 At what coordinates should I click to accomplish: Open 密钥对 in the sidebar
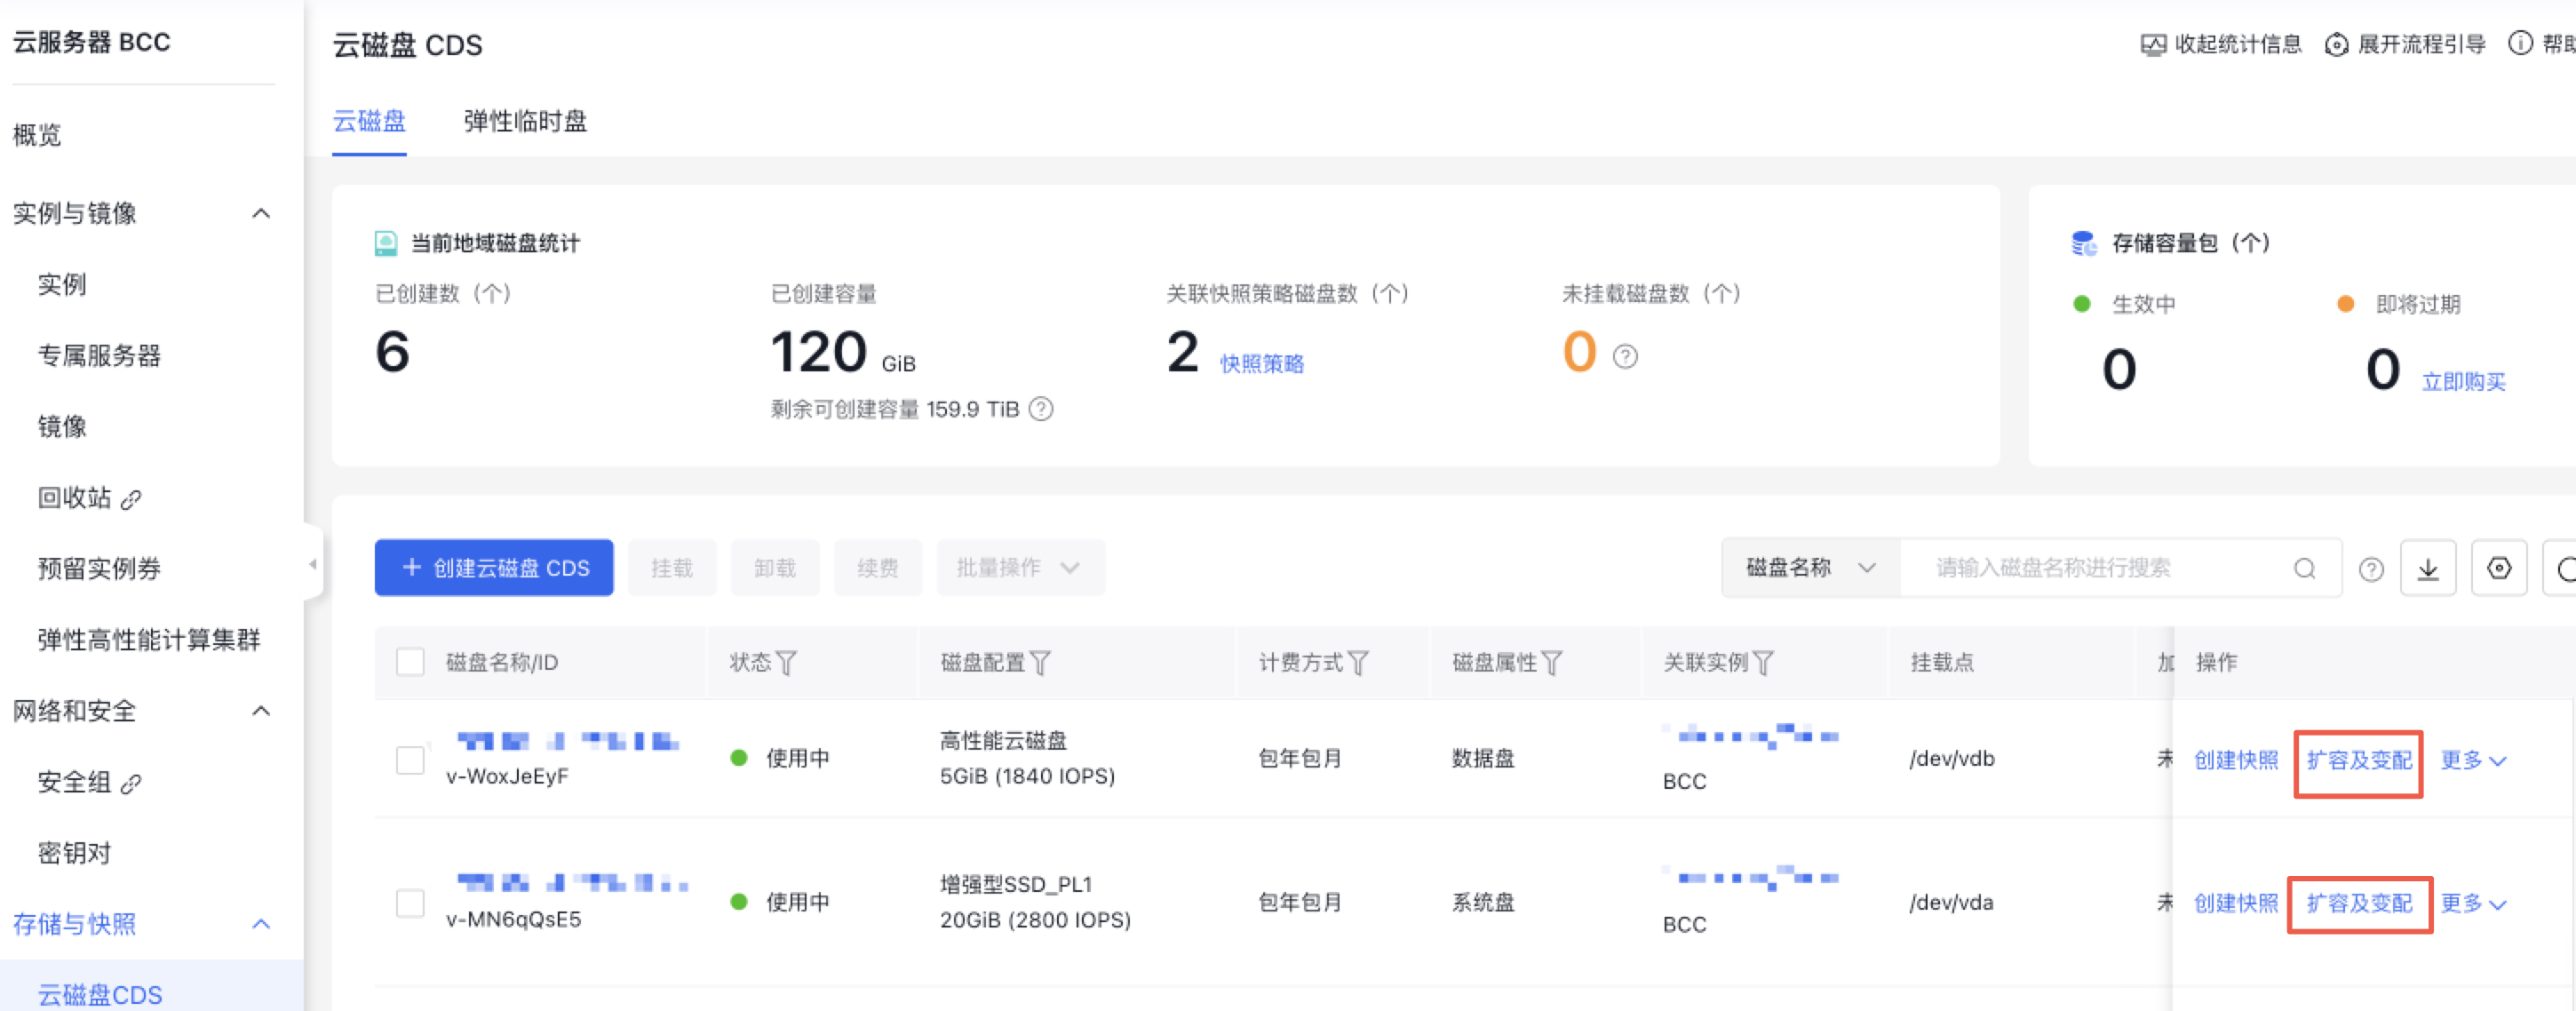point(74,853)
